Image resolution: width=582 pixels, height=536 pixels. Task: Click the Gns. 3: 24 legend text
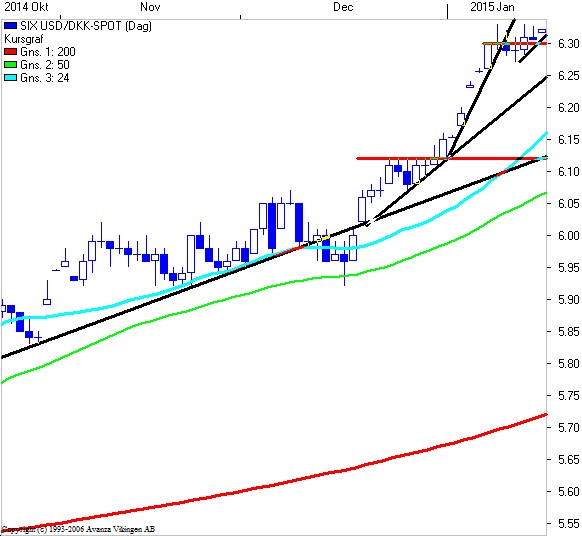pyautogui.click(x=45, y=78)
